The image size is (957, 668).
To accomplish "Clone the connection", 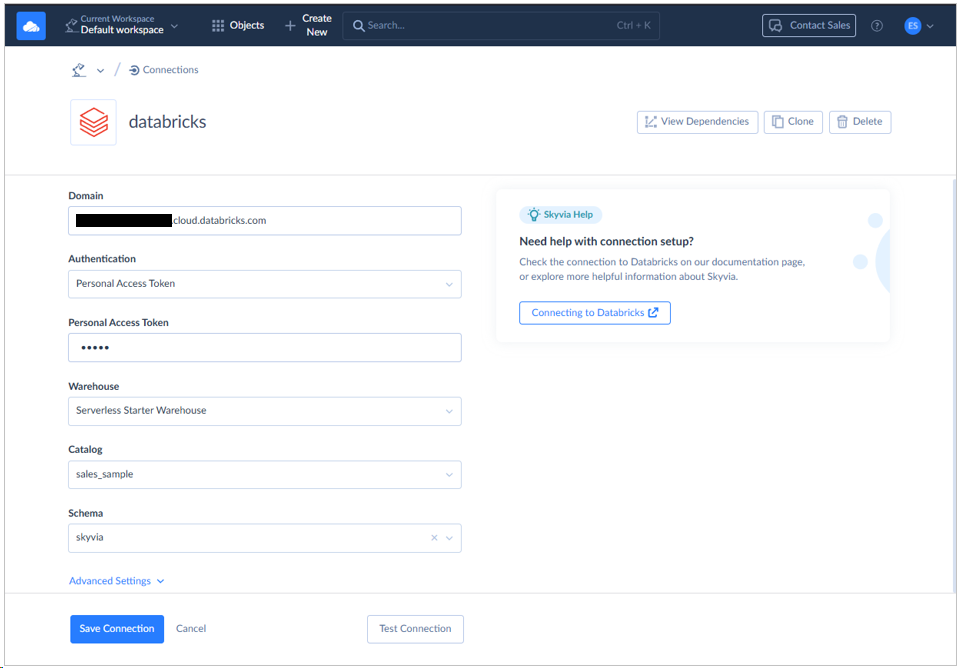I will point(793,122).
